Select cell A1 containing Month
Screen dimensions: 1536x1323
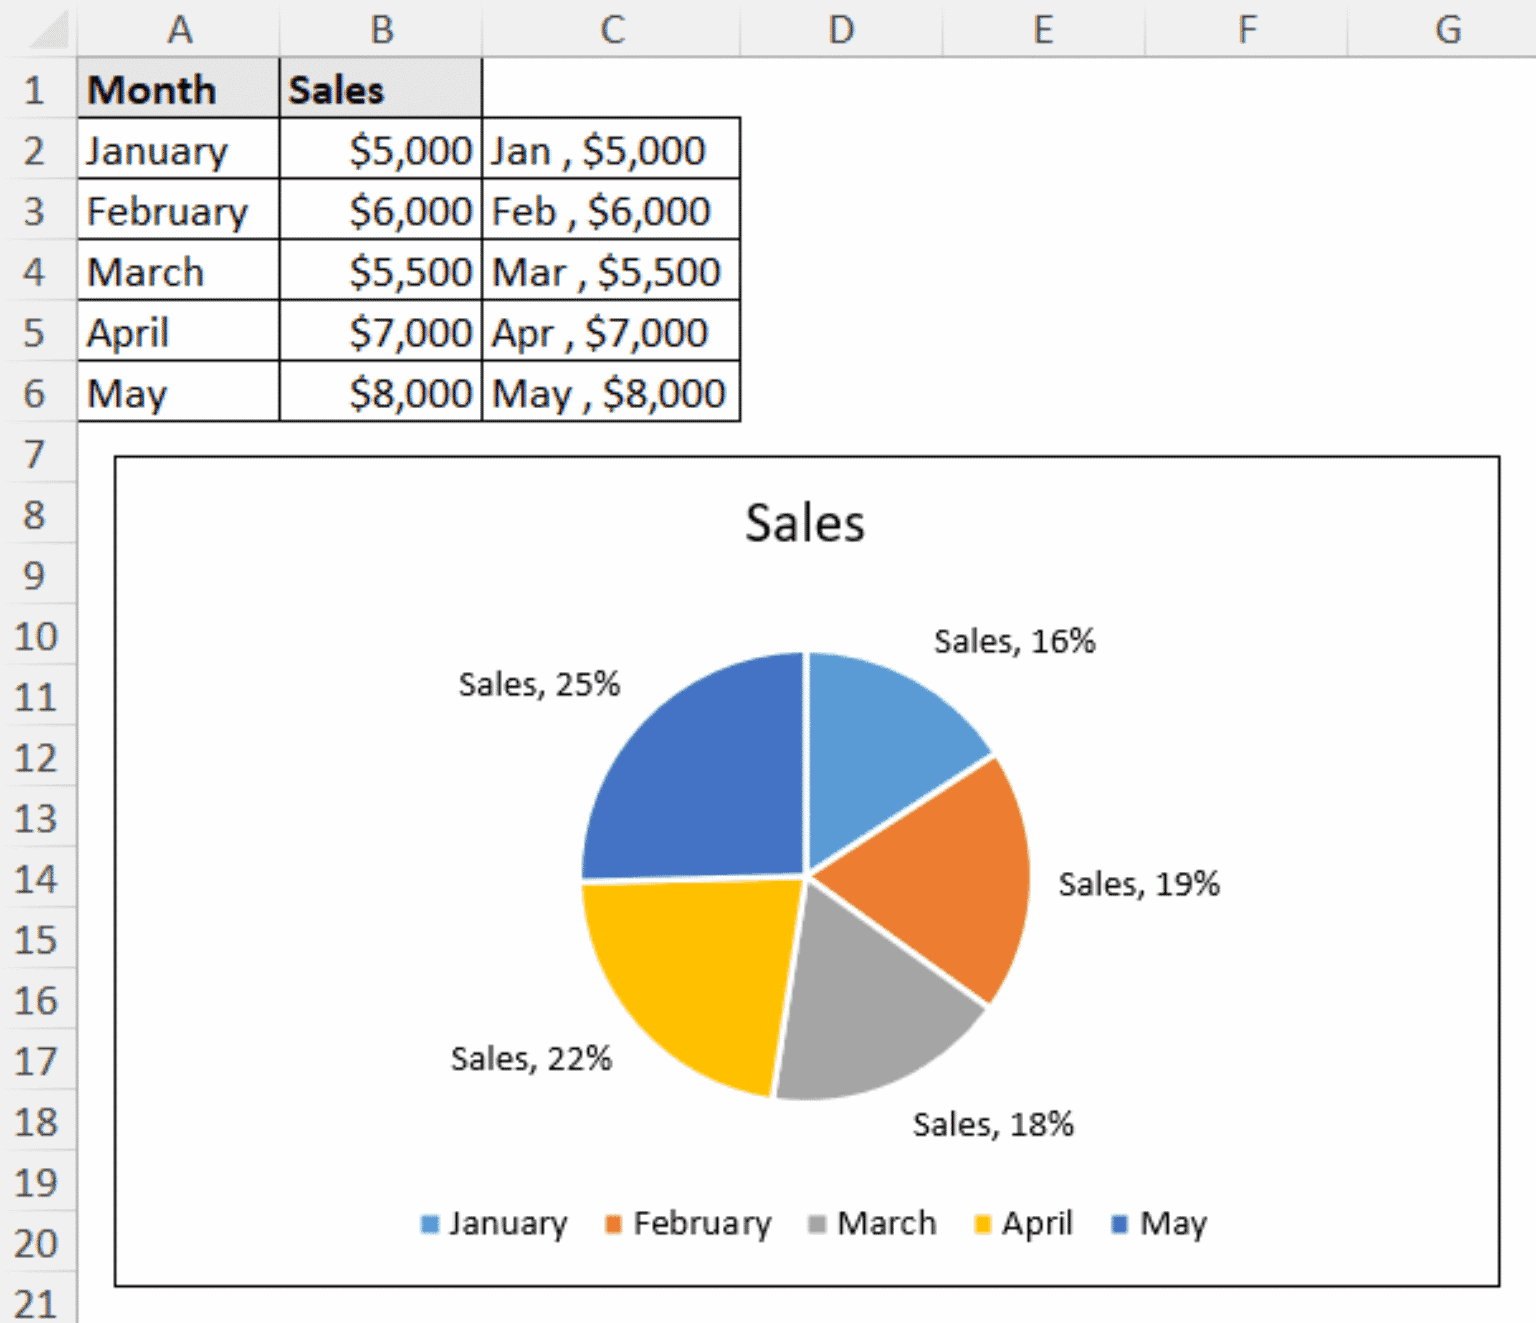pyautogui.click(x=176, y=89)
